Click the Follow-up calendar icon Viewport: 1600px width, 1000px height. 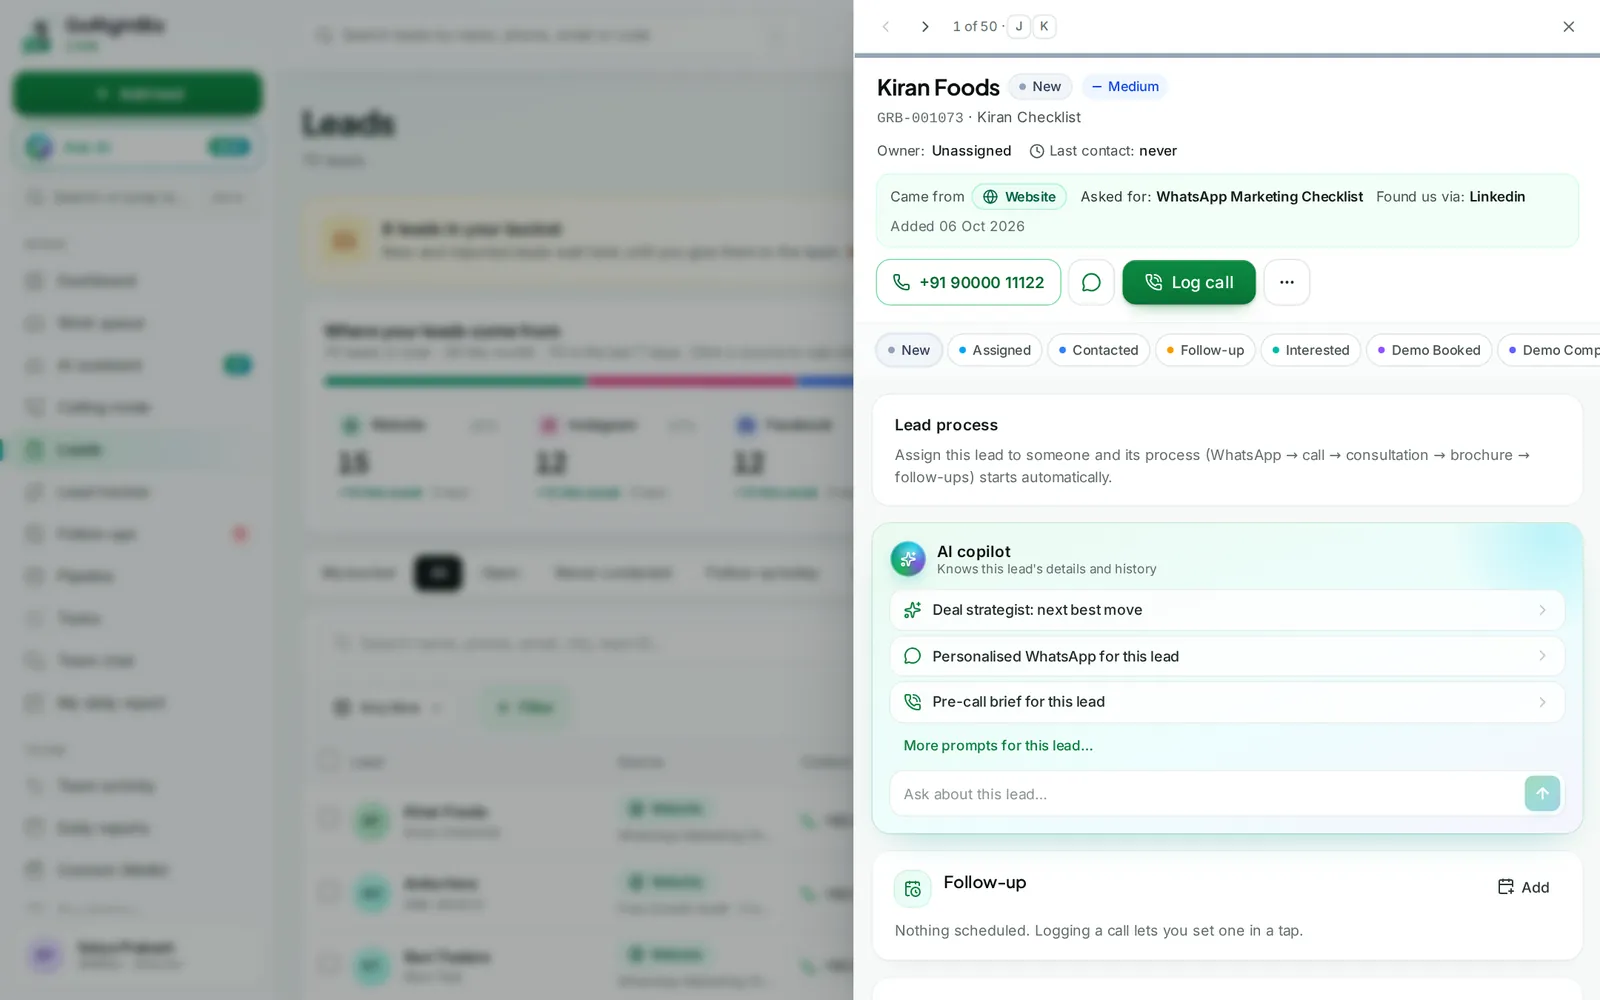coord(913,888)
